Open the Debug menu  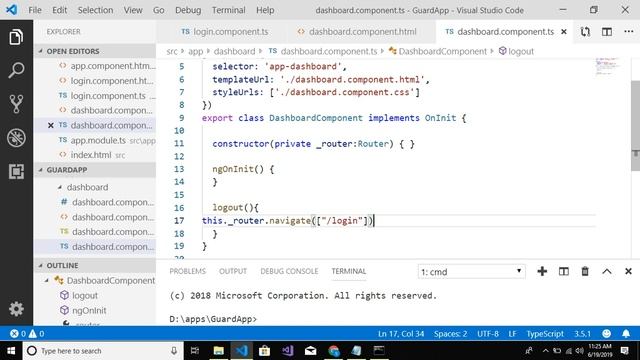[188, 10]
